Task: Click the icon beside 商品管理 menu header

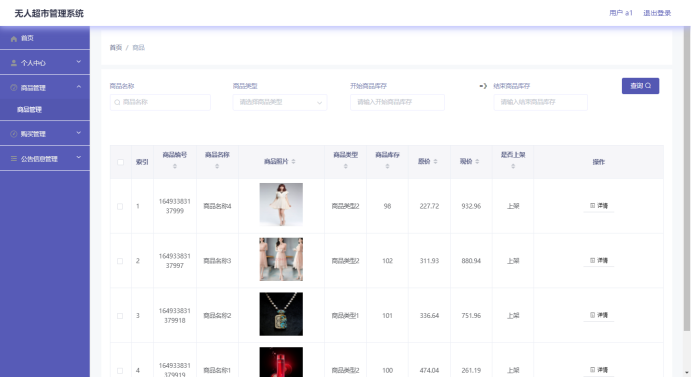Action: click(14, 88)
